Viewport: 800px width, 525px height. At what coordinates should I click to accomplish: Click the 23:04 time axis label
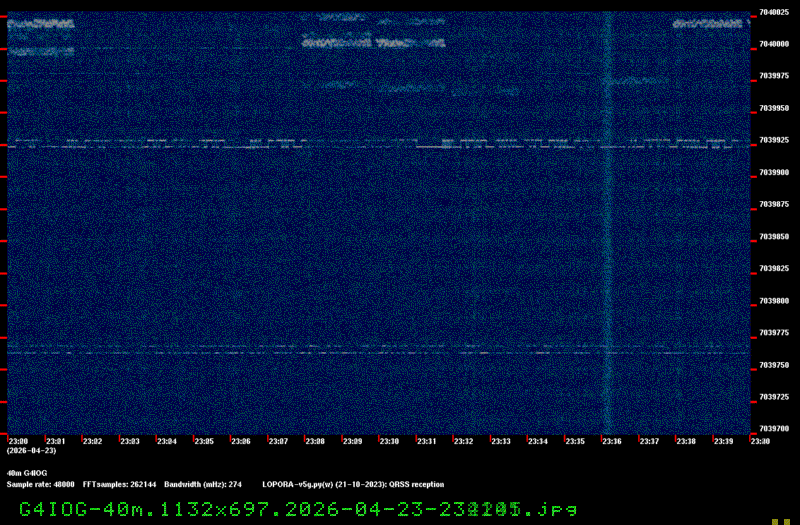tap(167, 441)
